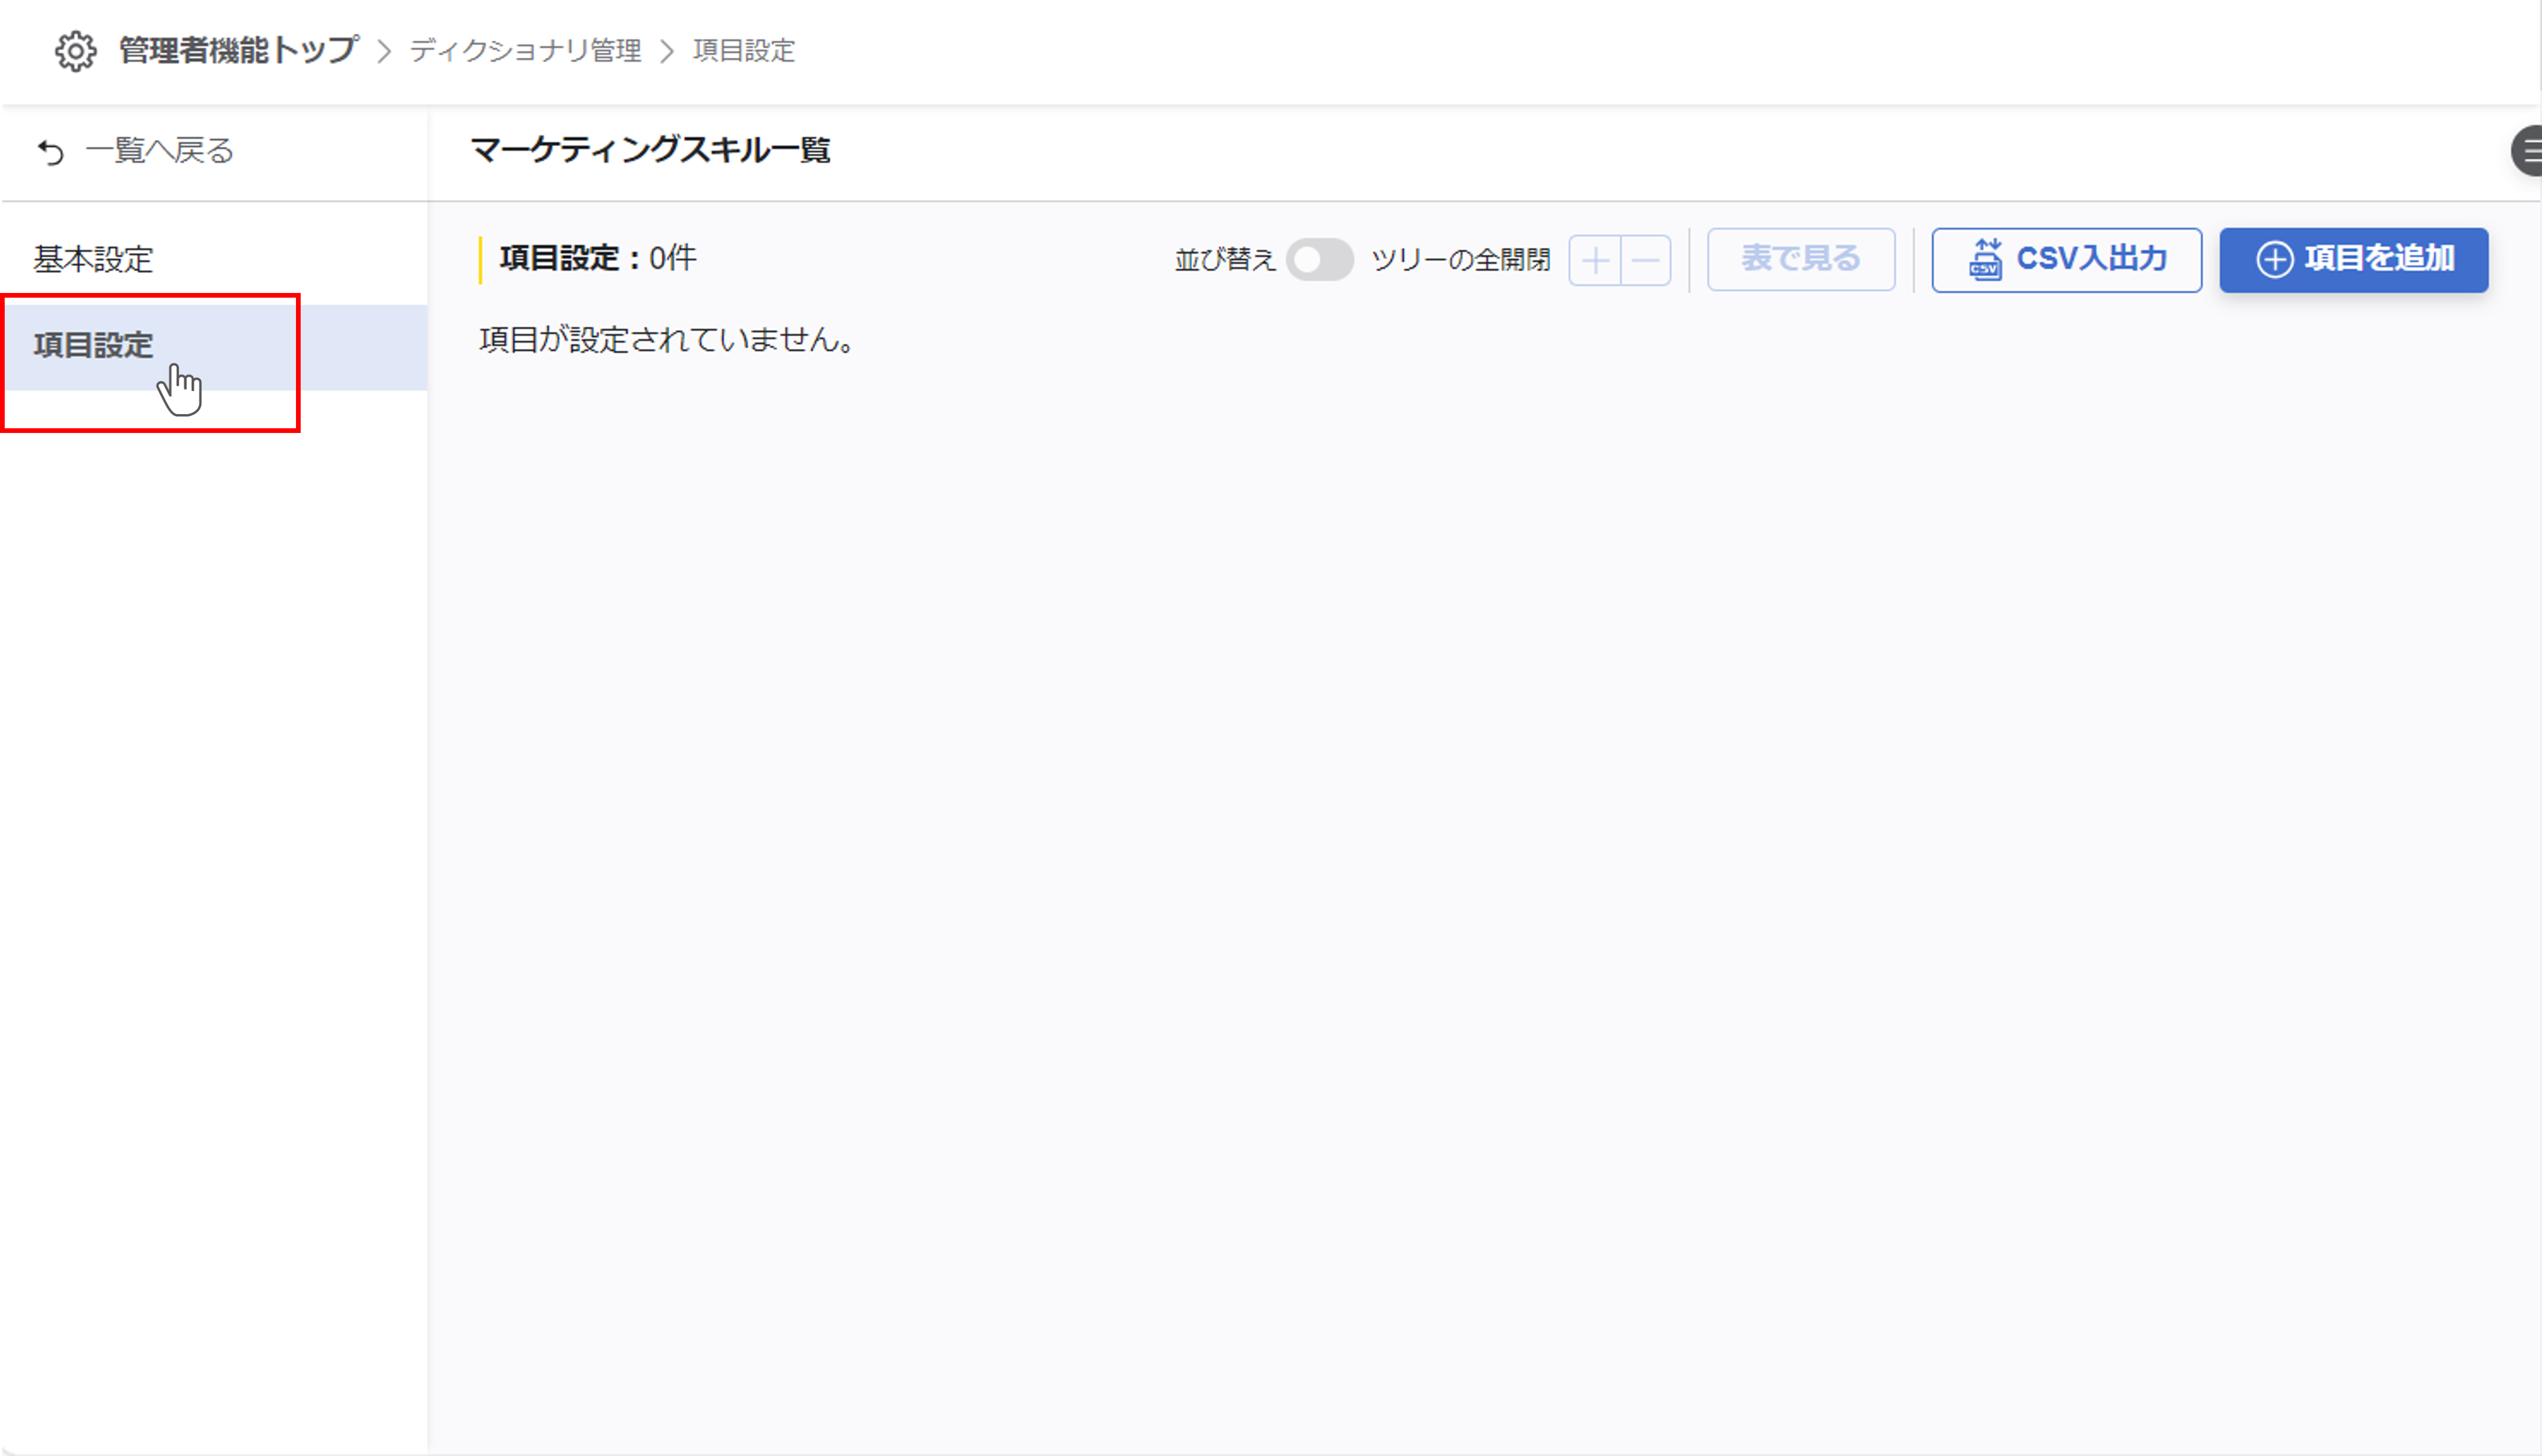
Task: Click the settings gear icon in breadcrumb
Action: pyautogui.click(x=75, y=51)
